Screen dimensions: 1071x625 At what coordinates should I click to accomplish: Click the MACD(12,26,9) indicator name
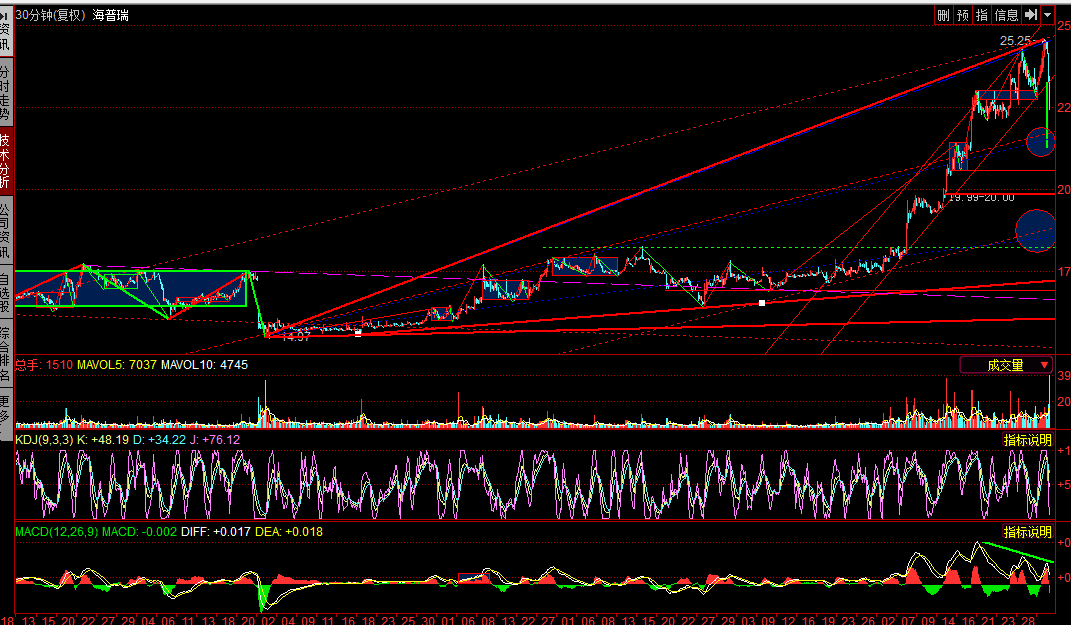[x=57, y=531]
